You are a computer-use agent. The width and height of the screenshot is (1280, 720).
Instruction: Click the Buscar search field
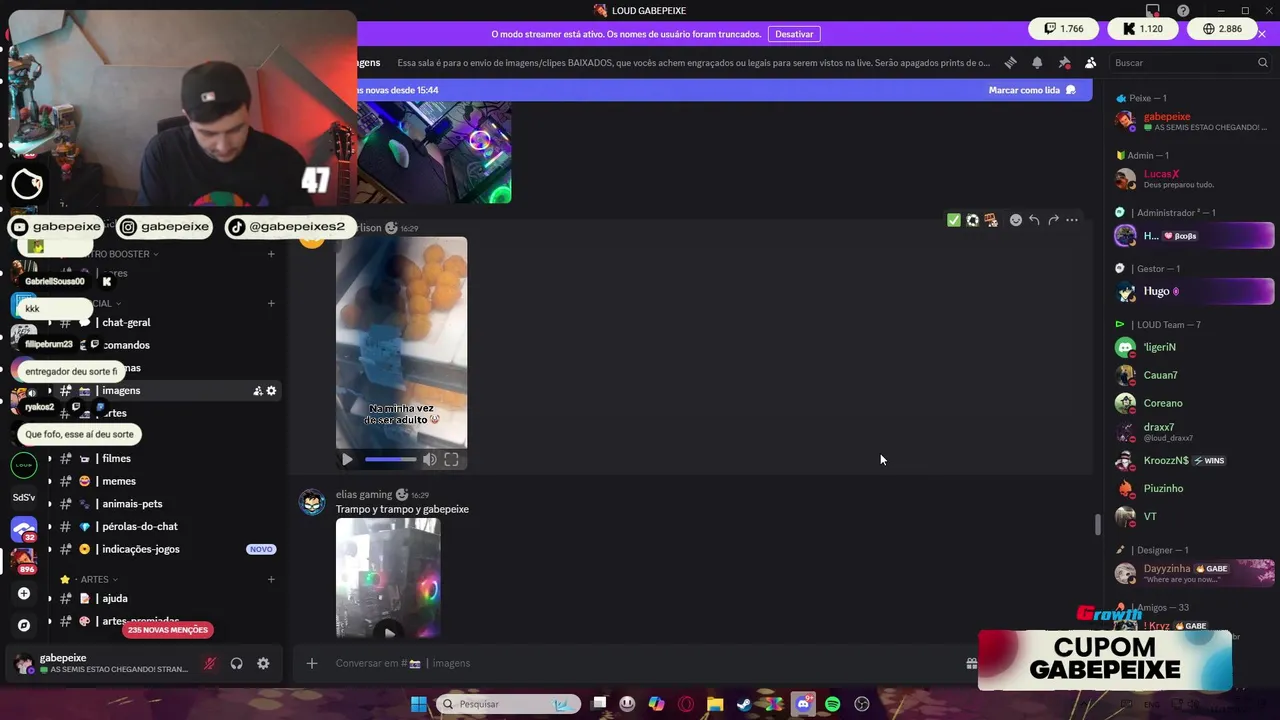(1190, 62)
